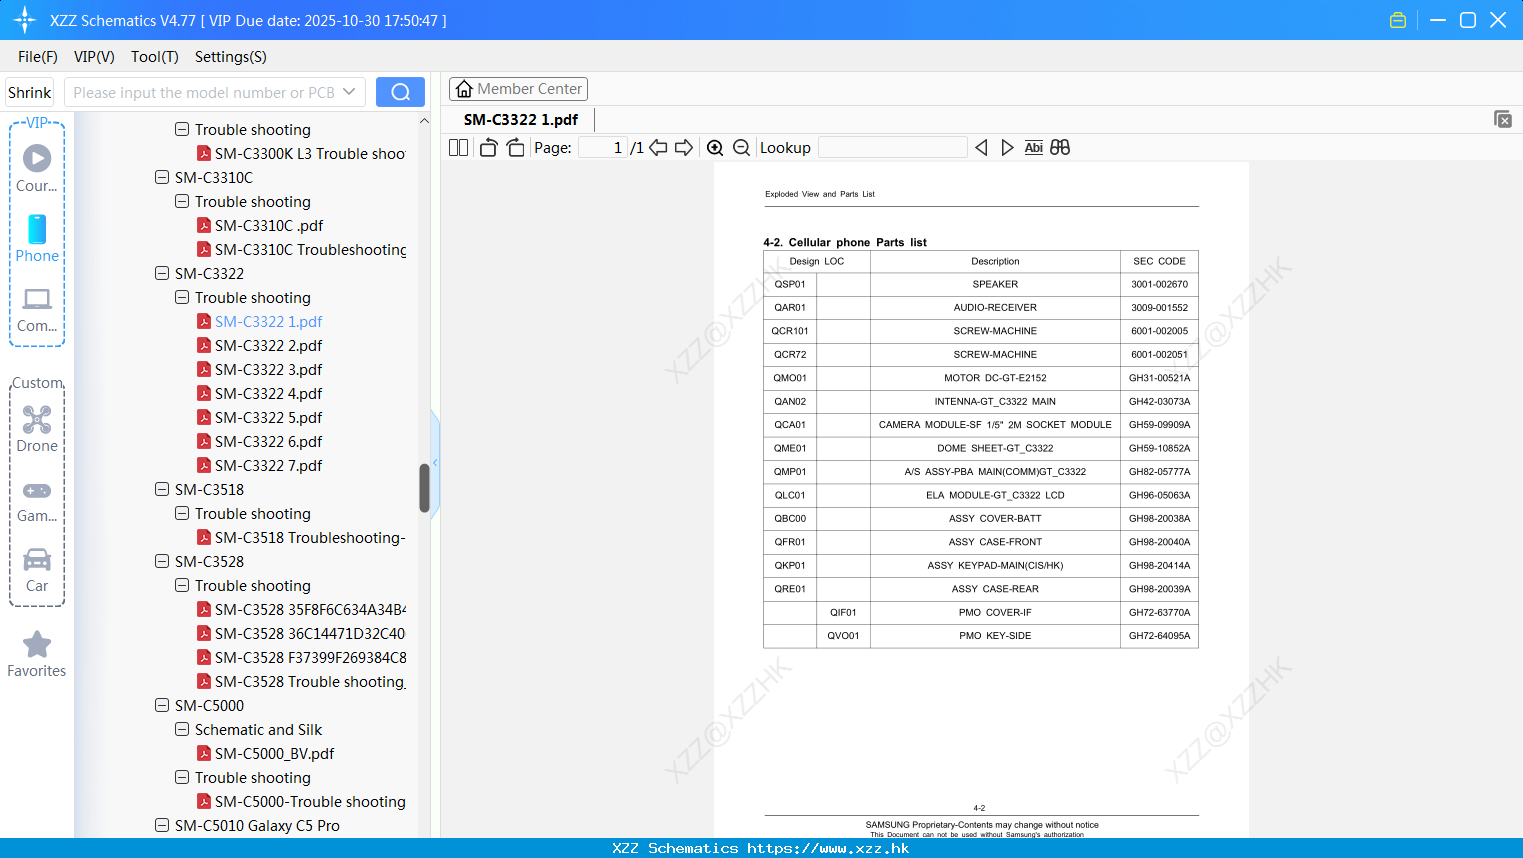Zoom out of the PDF
Image resolution: width=1523 pixels, height=858 pixels.
[741, 148]
